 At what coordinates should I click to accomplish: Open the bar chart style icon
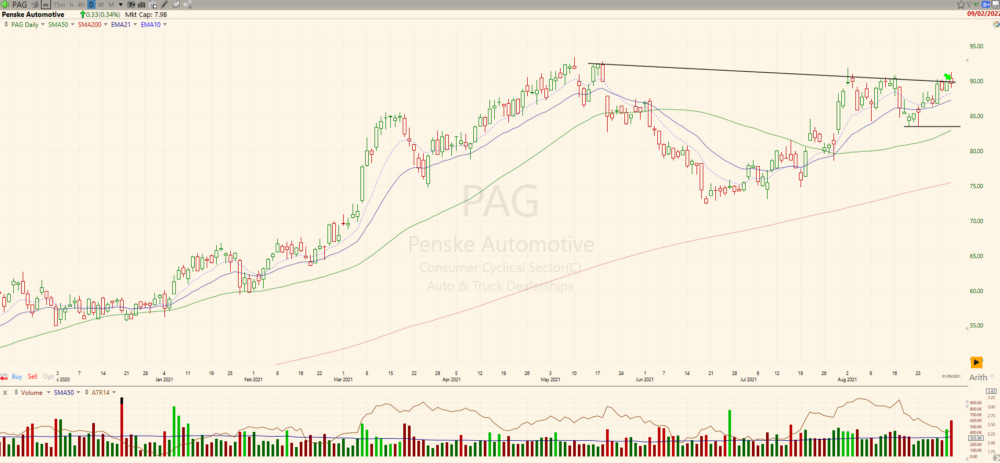(142, 4)
